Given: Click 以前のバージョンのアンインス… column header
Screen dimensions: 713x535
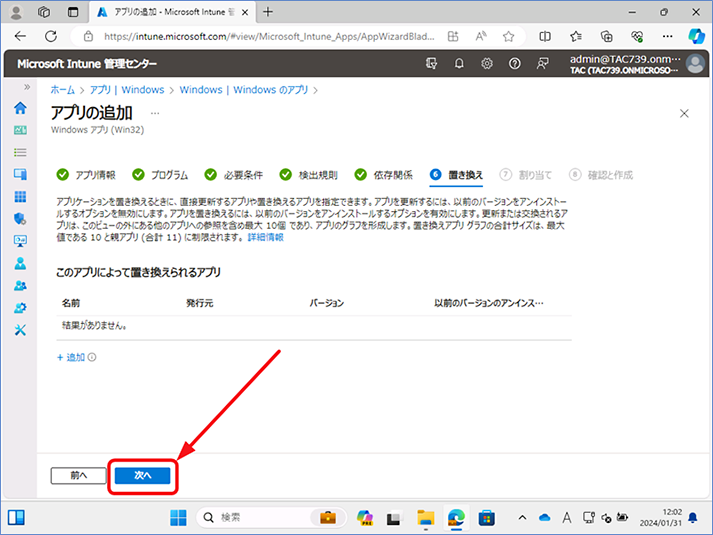Looking at the screenshot, I should (x=489, y=303).
